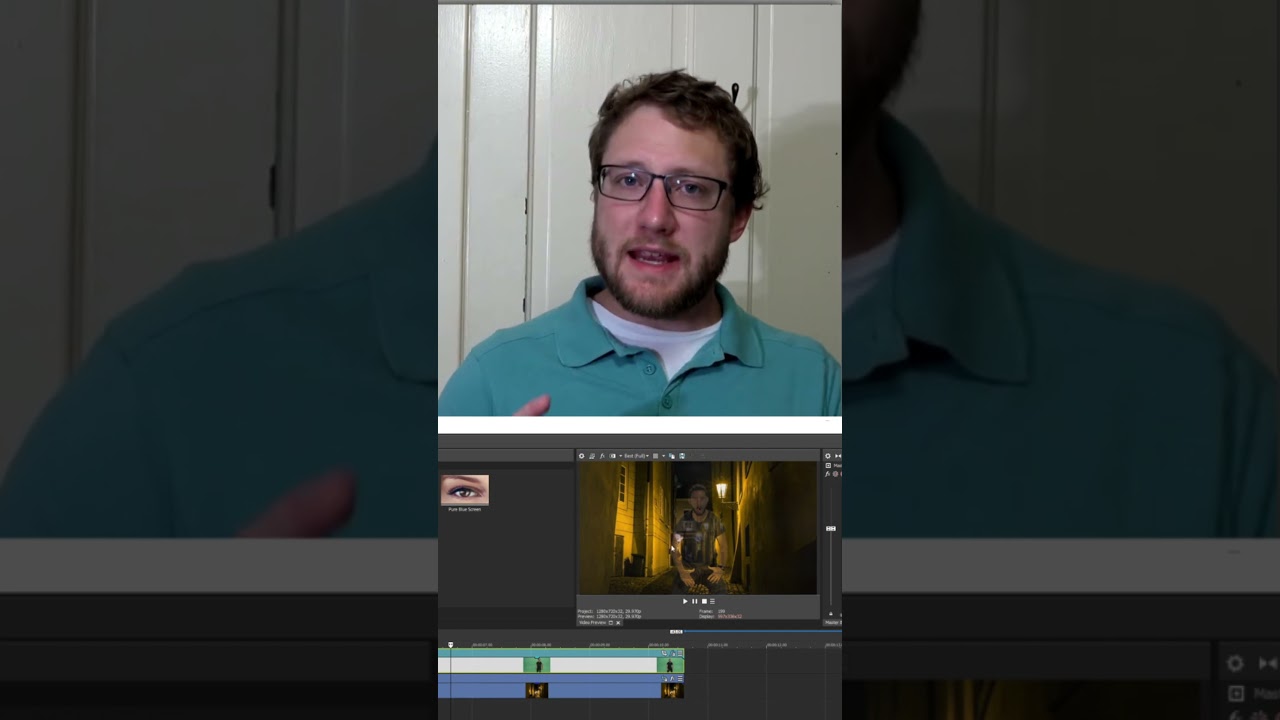Toggle preview on external monitor icon
Viewport: 1280px width, 720px height.
(592, 456)
